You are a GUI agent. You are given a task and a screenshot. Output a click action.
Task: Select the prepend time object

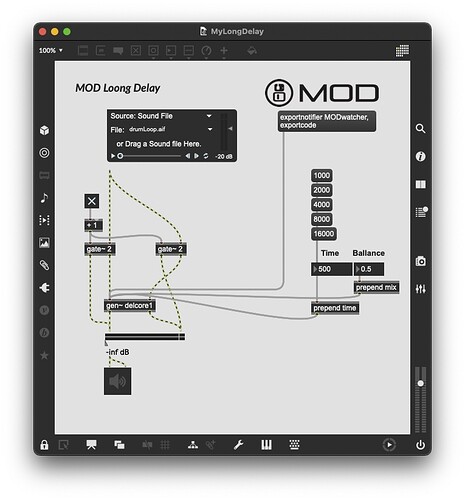(335, 308)
